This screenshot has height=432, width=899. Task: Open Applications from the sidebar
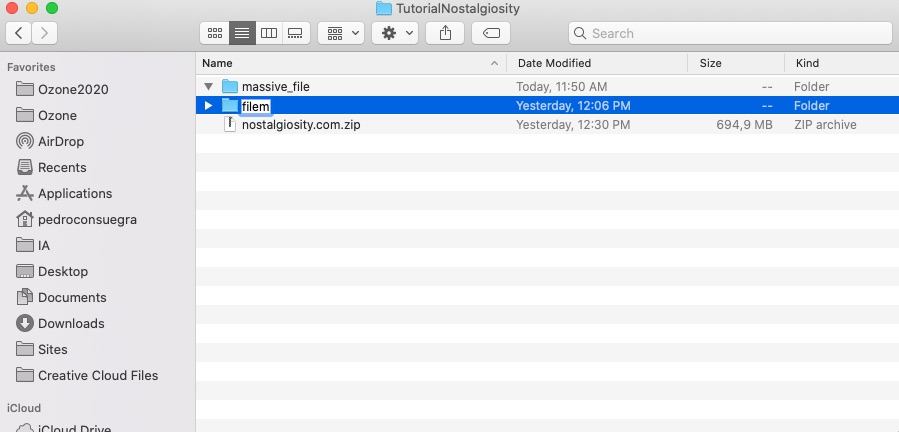74,193
